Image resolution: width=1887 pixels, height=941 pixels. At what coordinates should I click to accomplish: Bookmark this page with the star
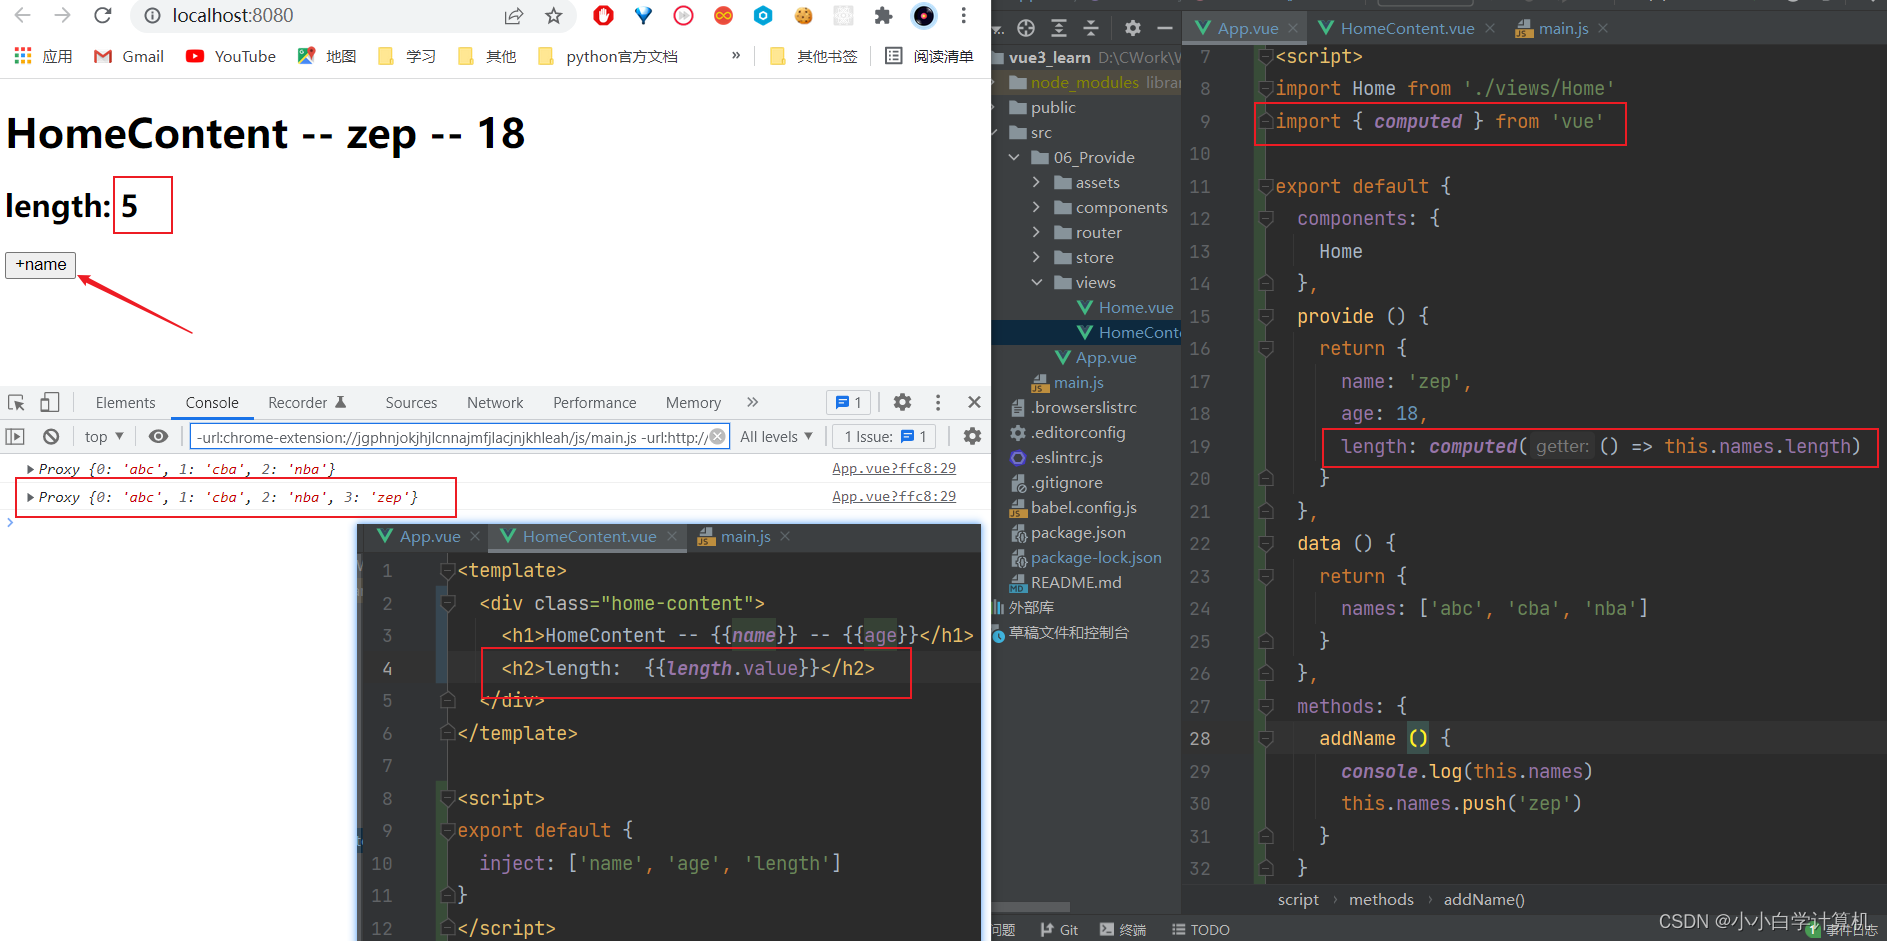tap(554, 15)
